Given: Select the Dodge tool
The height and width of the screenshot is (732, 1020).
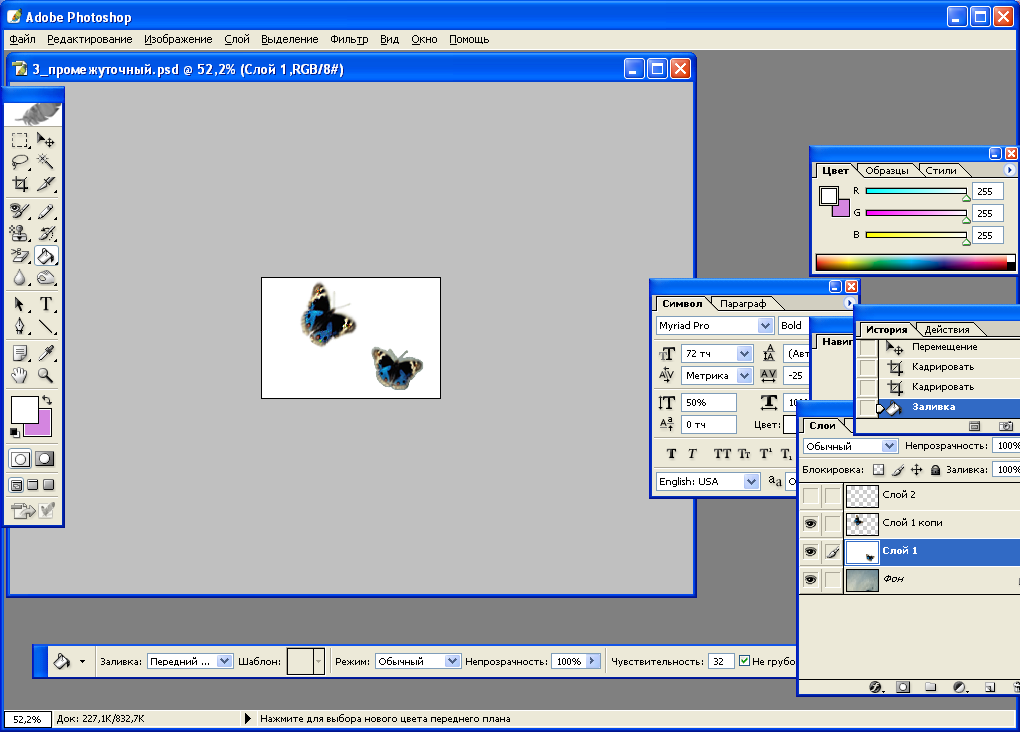Looking at the screenshot, I should coord(46,278).
